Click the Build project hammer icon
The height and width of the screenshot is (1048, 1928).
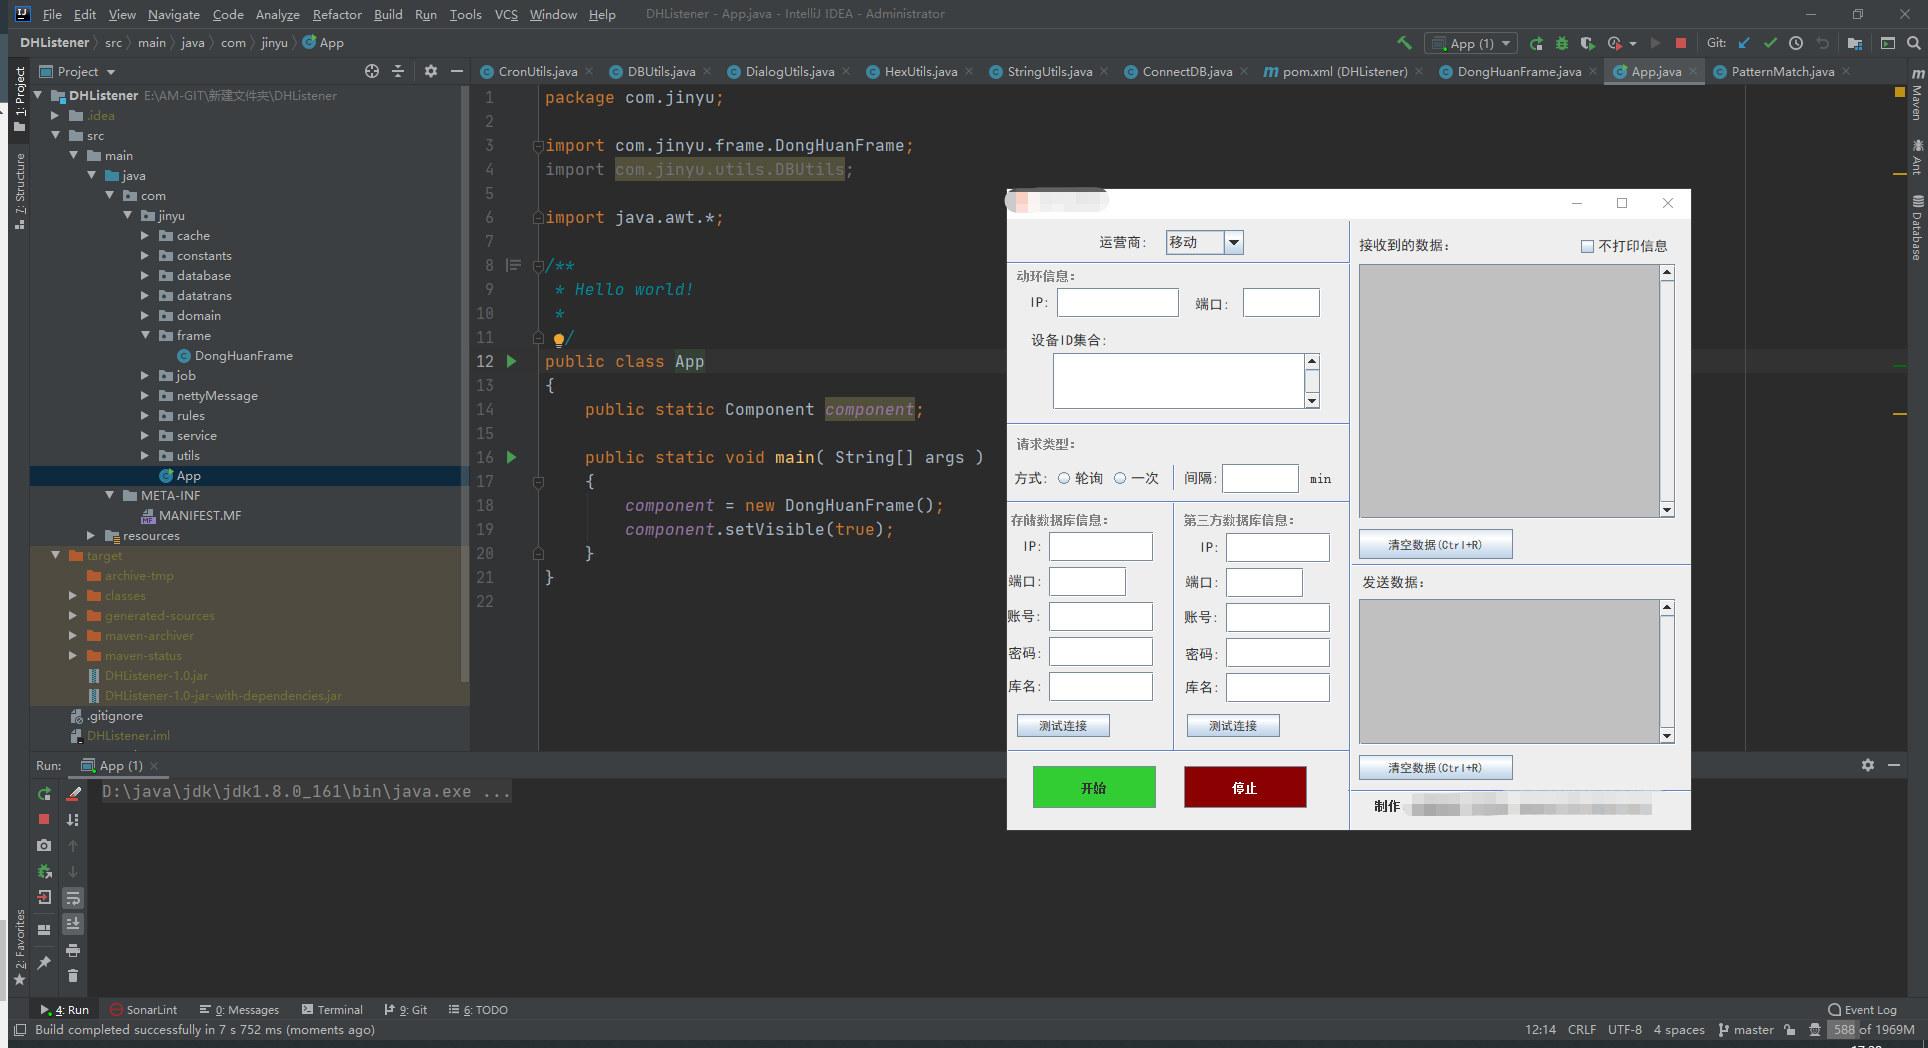pyautogui.click(x=1404, y=43)
